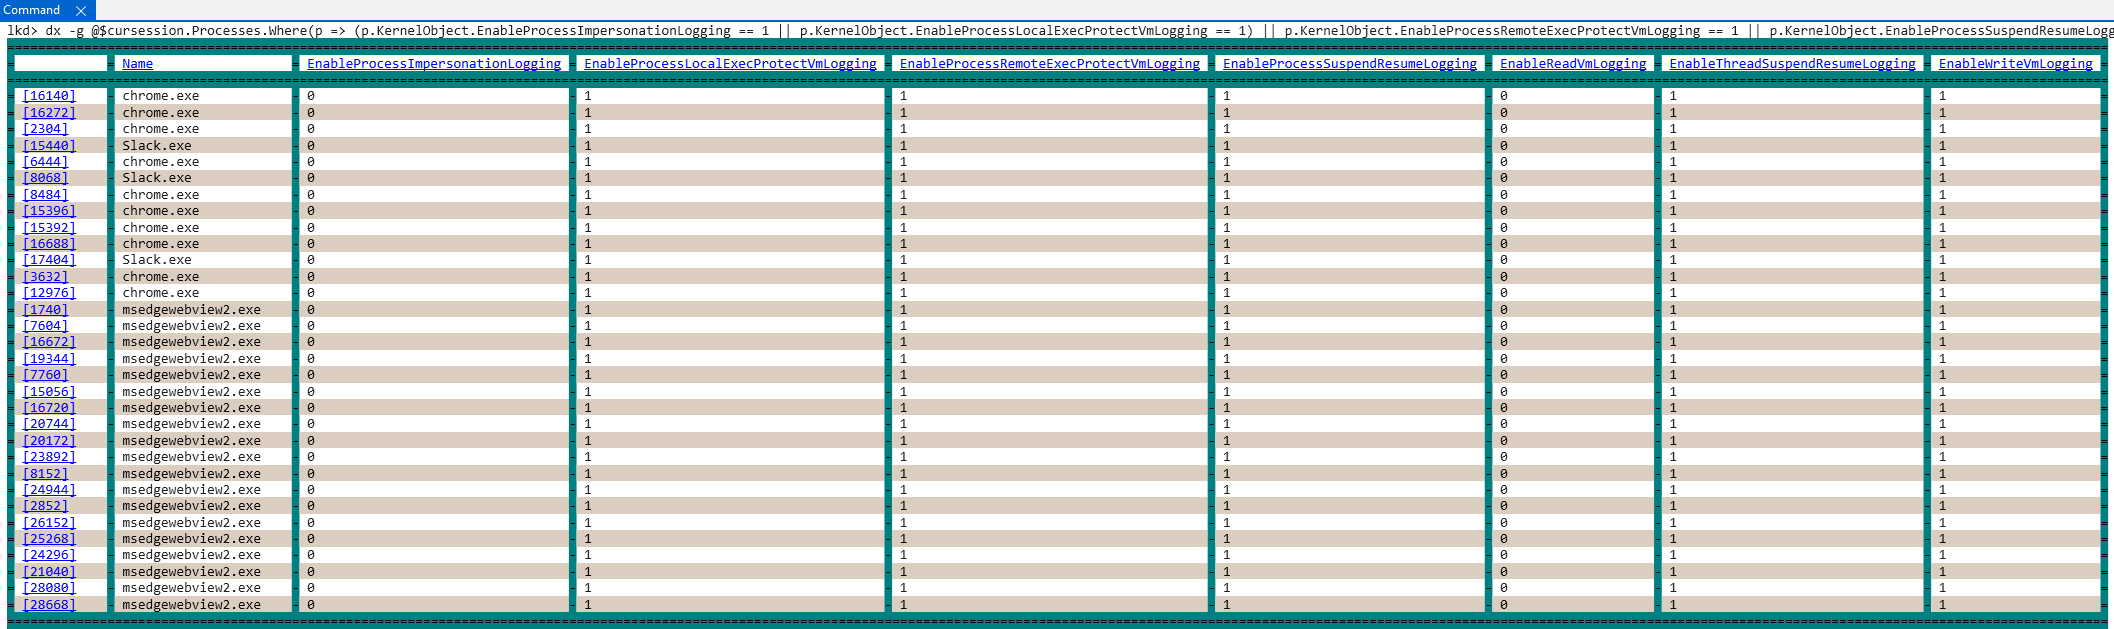Open process entry [17404] link
Viewport: 2114px width, 629px height.
point(49,260)
